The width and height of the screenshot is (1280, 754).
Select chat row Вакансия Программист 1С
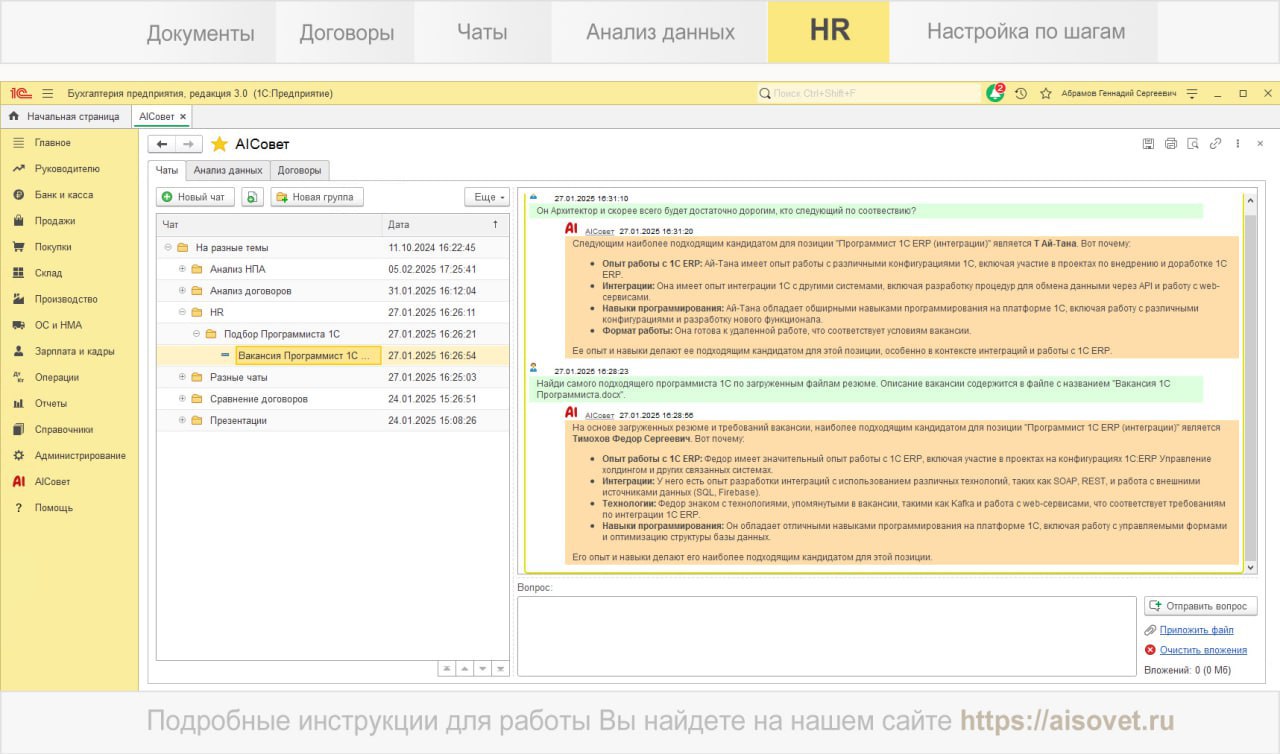point(333,356)
